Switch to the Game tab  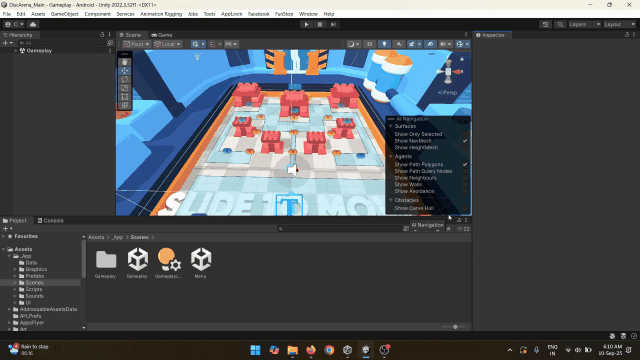coord(162,35)
